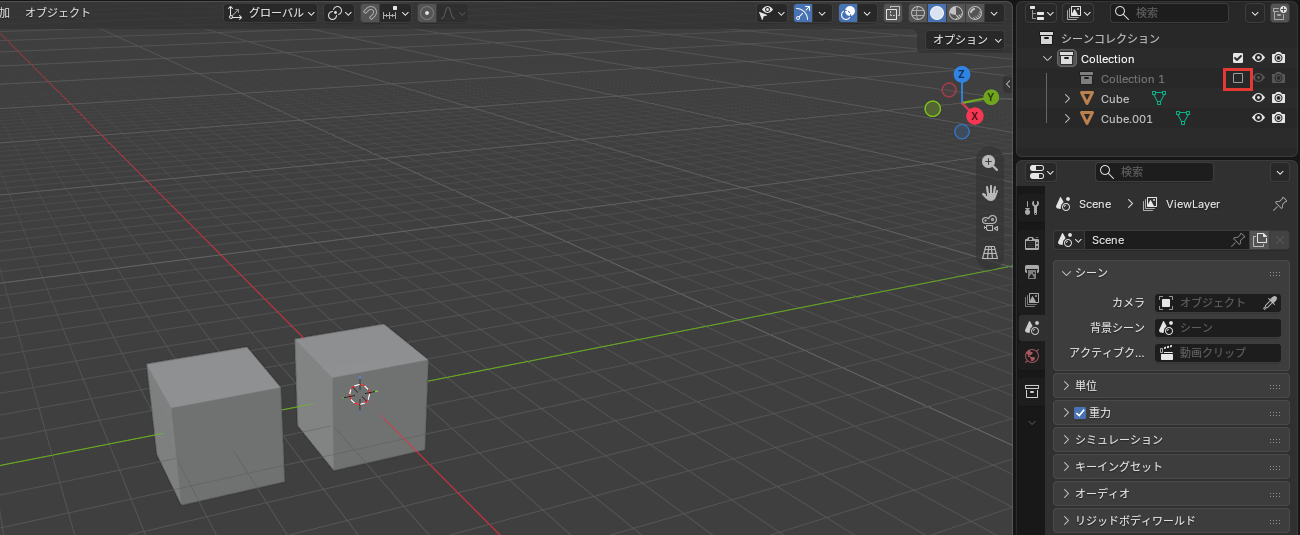Open the World properties tab icon
This screenshot has height=535, width=1300.
coord(1032,355)
